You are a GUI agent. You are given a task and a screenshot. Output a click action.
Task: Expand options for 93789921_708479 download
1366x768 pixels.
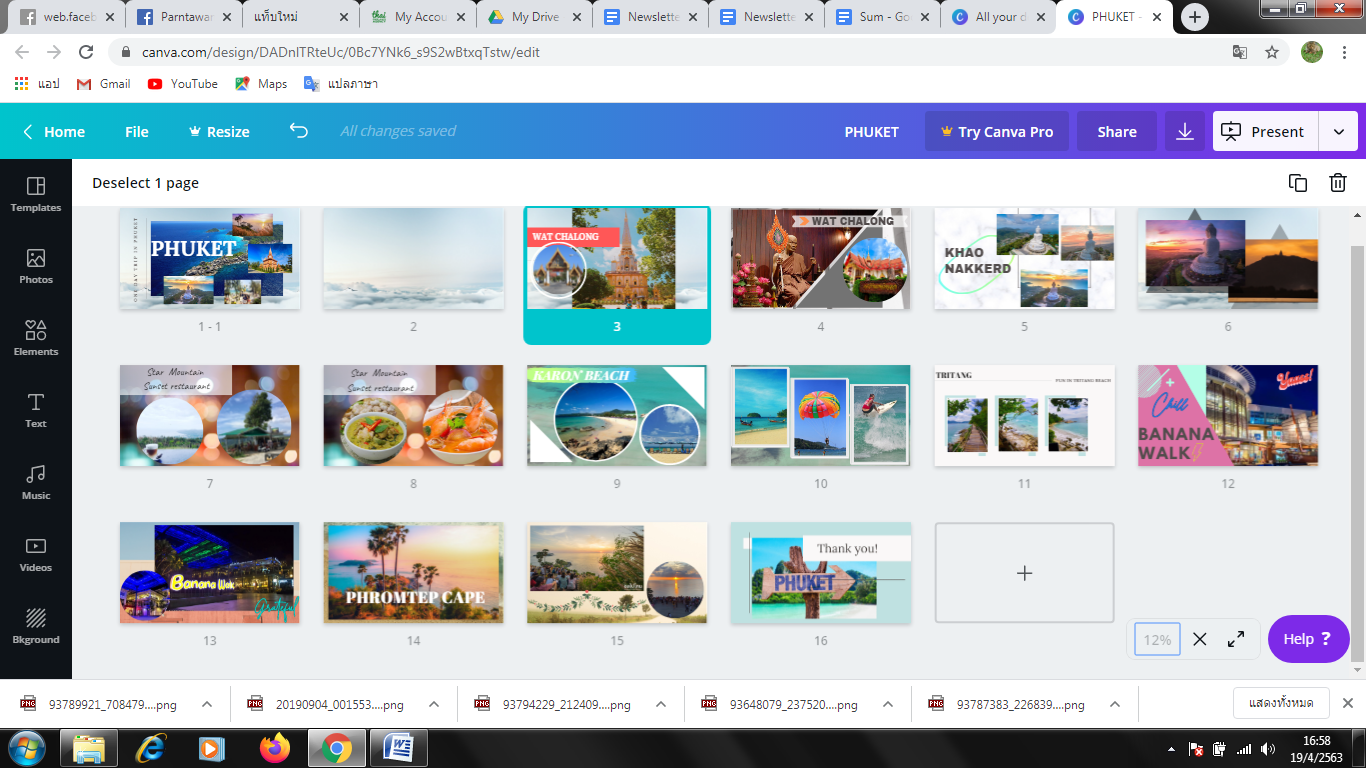point(207,704)
